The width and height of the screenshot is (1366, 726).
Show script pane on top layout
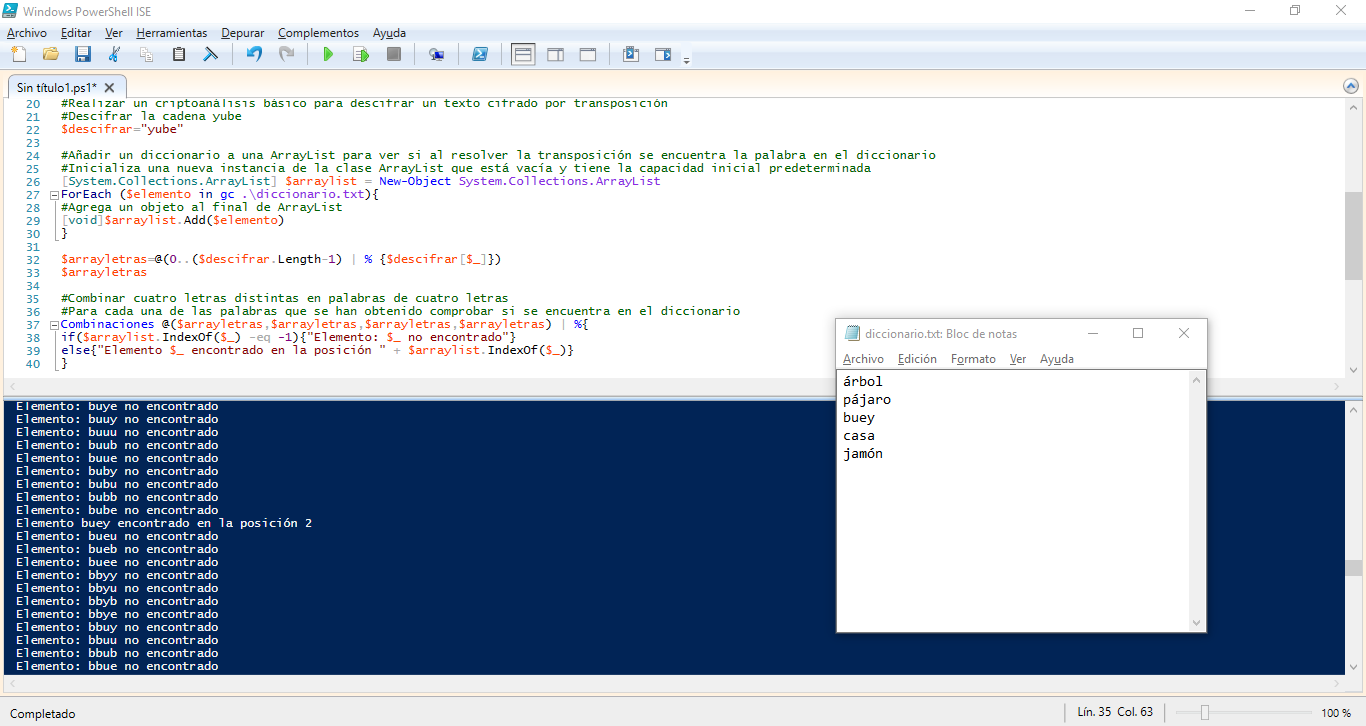(x=523, y=54)
